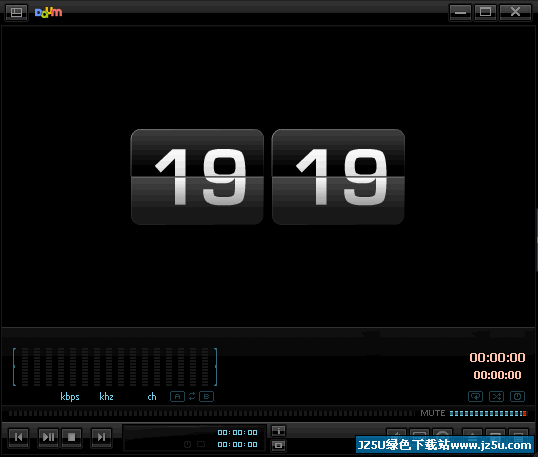The height and width of the screenshot is (457, 538).
Task: Click the upper blue time in display panel
Action: (x=237, y=433)
